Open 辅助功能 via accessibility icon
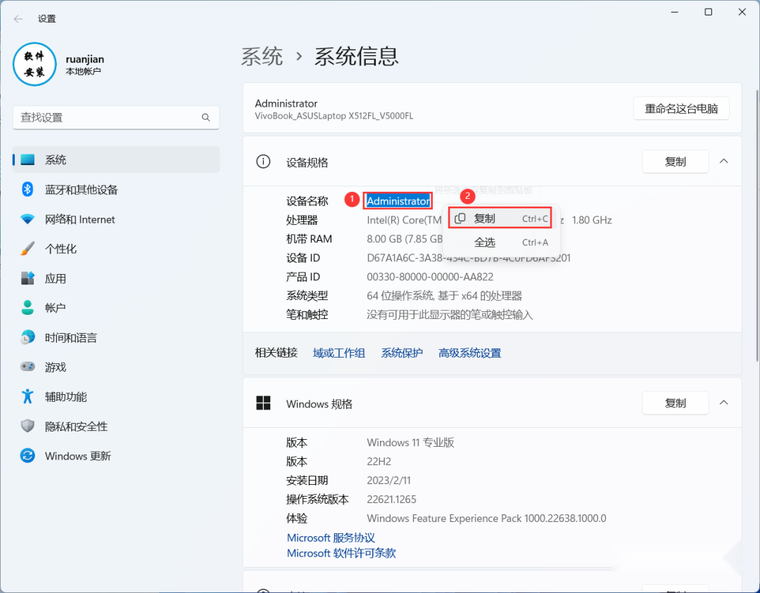This screenshot has height=593, width=760. point(28,396)
